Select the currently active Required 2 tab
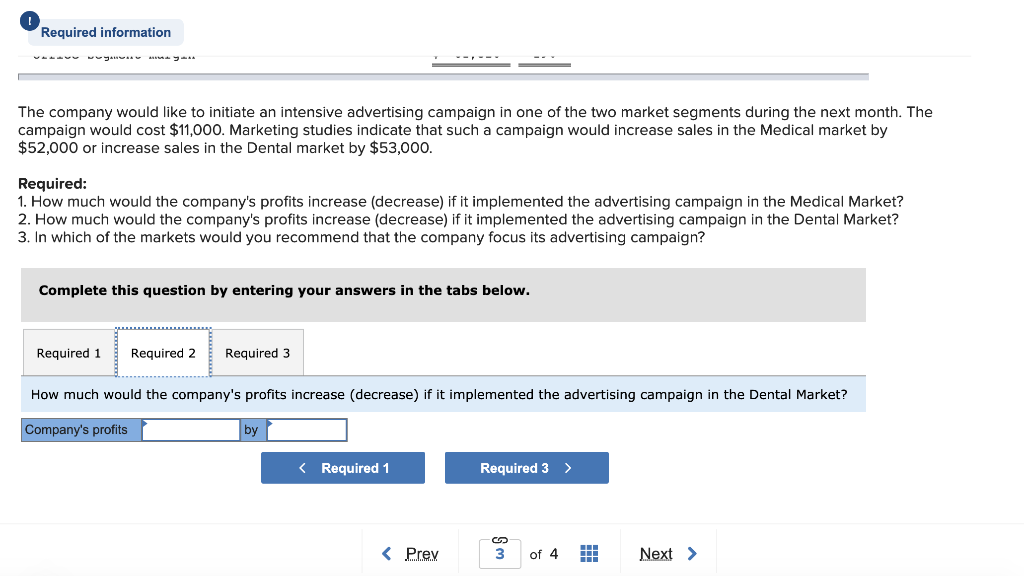This screenshot has width=1024, height=576. coord(163,352)
